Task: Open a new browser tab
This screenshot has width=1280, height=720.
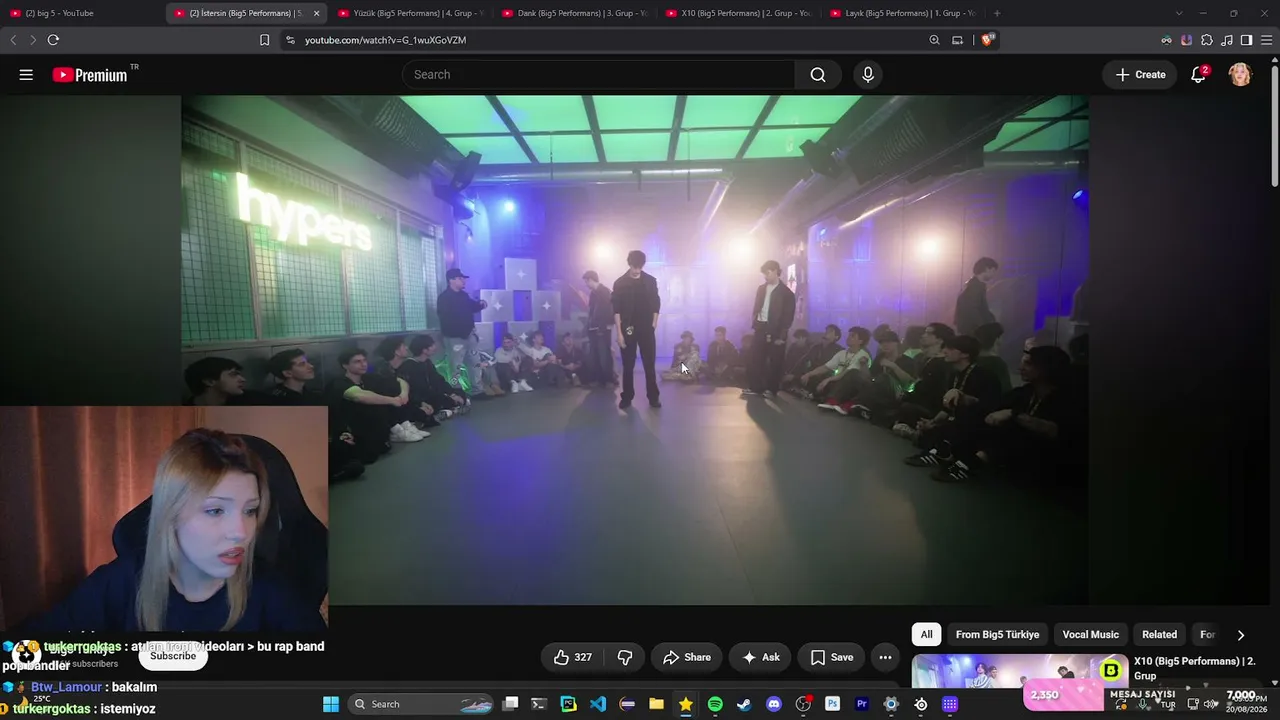Action: tap(997, 13)
